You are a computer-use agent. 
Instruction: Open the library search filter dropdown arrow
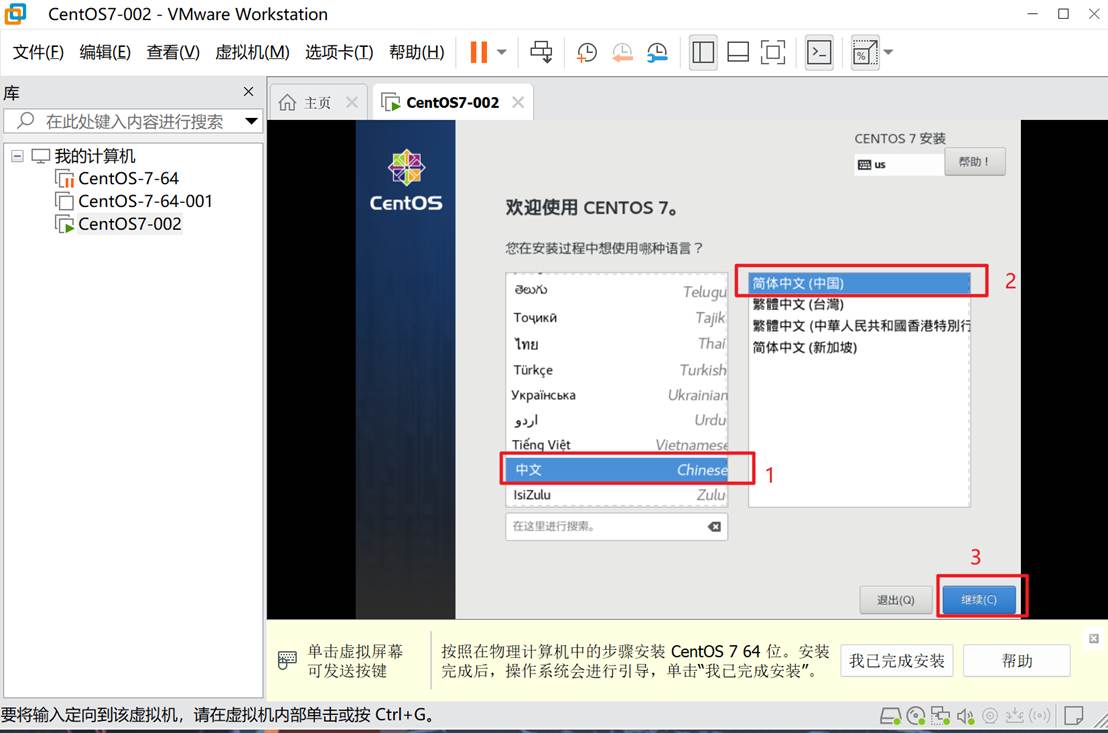click(x=251, y=122)
